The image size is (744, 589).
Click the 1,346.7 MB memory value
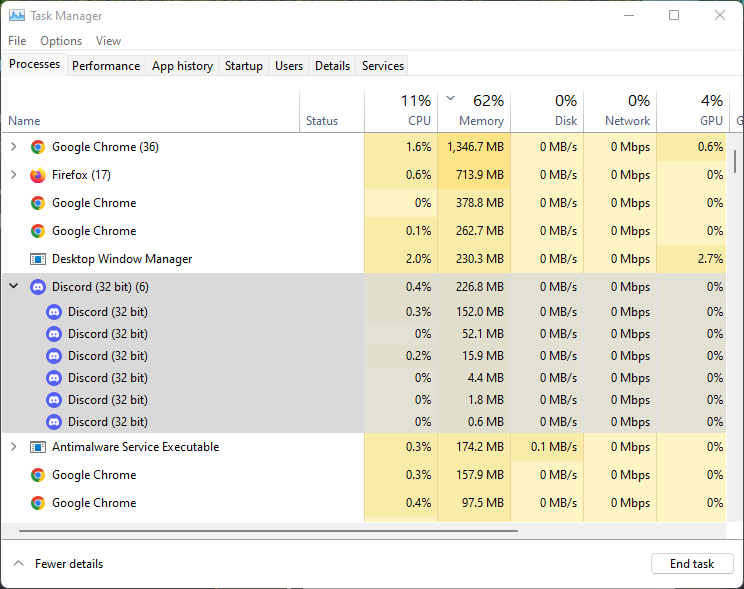click(x=475, y=147)
